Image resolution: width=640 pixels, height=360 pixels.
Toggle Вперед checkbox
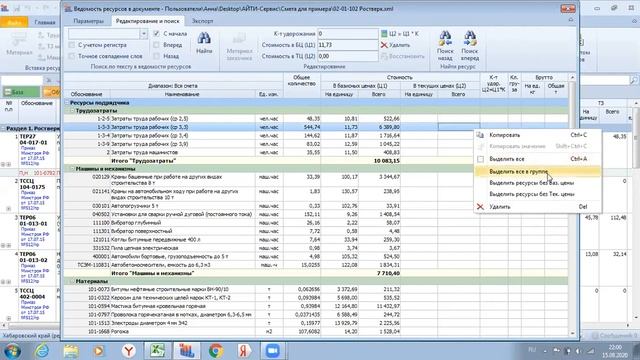click(156, 45)
